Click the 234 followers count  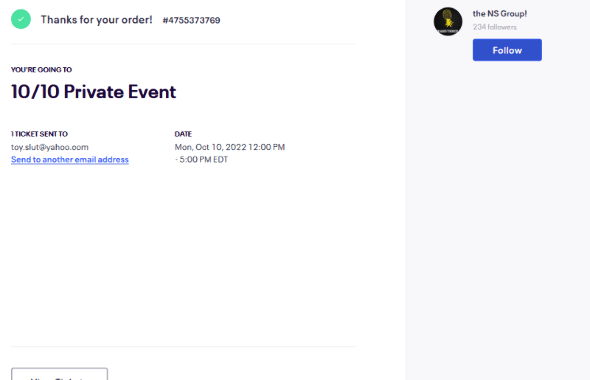pos(494,27)
